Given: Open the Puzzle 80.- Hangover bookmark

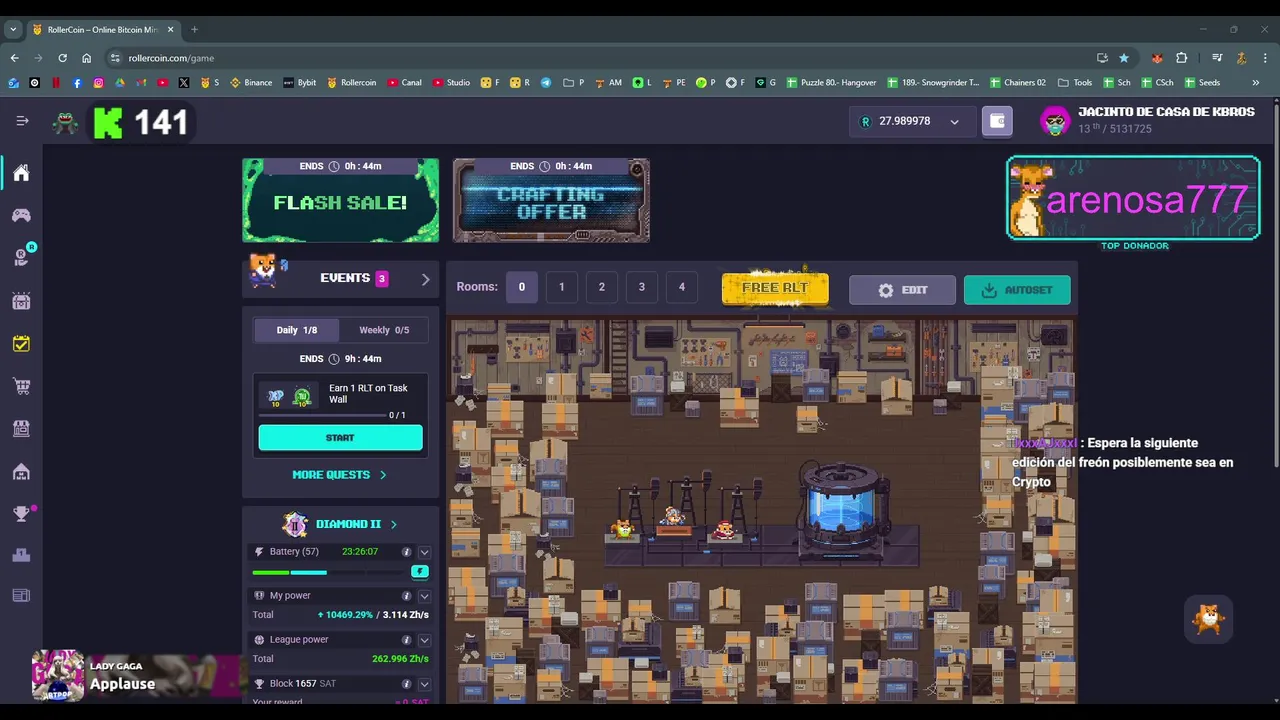Looking at the screenshot, I should point(831,83).
